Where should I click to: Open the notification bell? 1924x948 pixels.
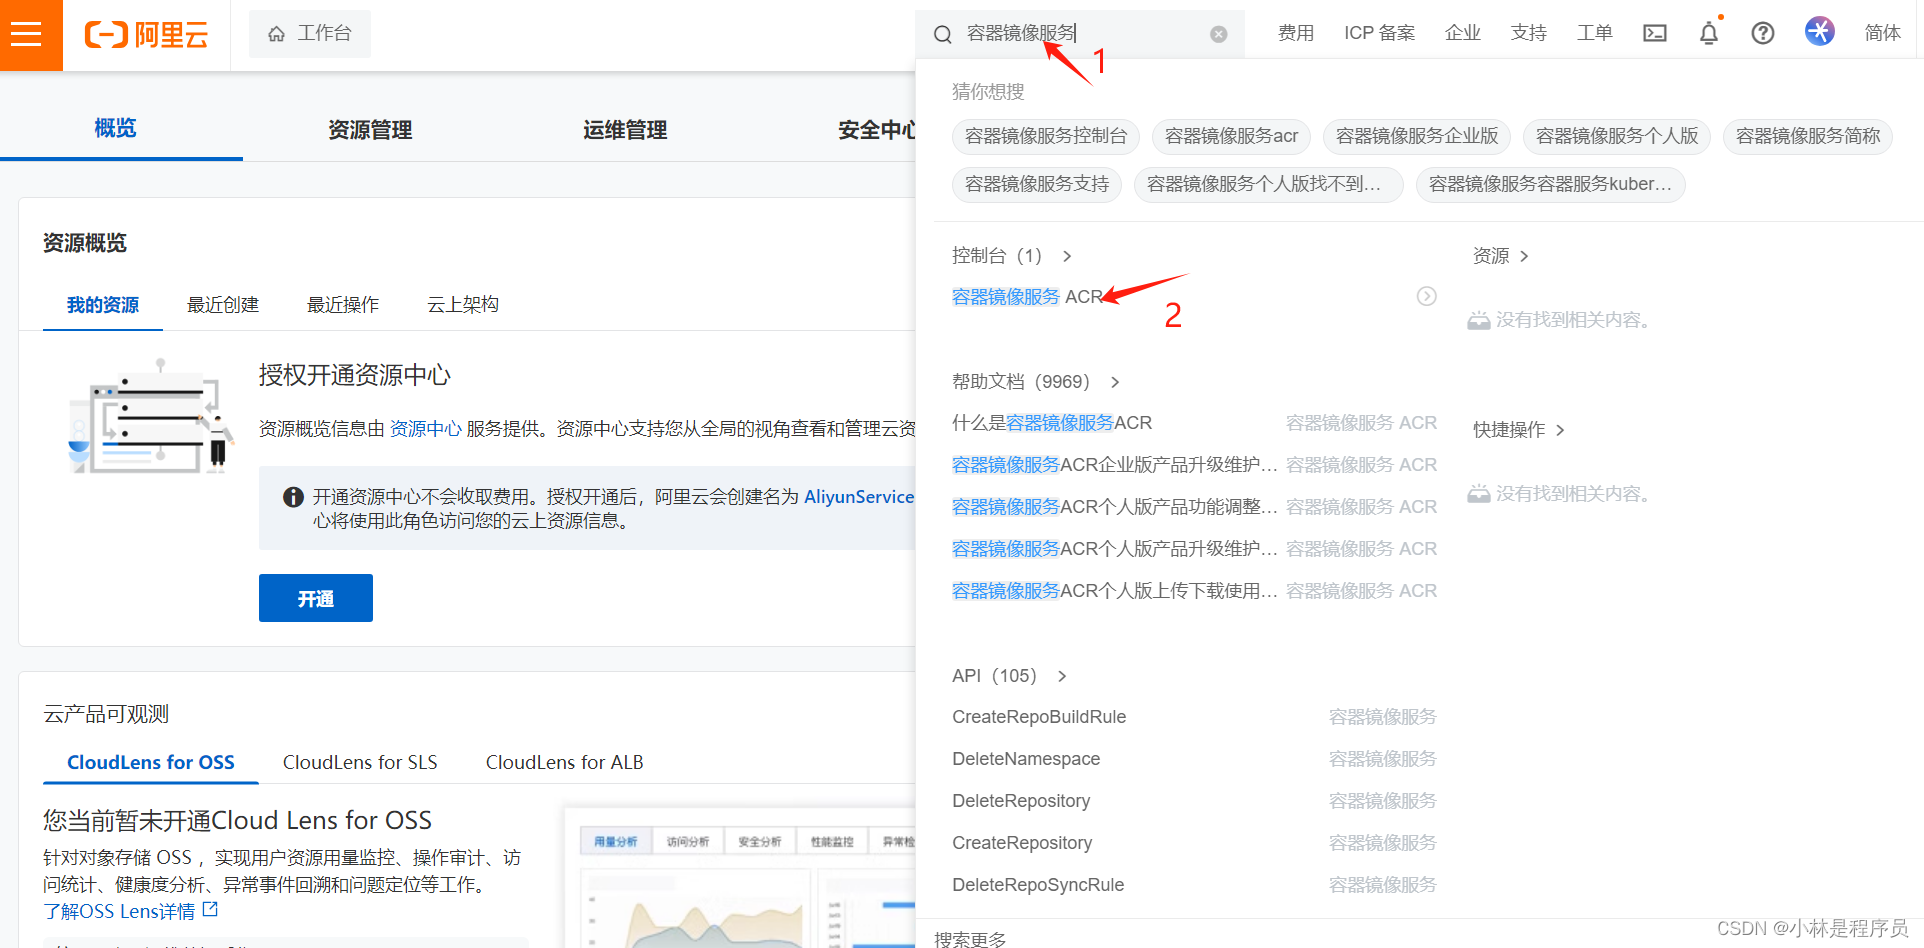pos(1709,33)
